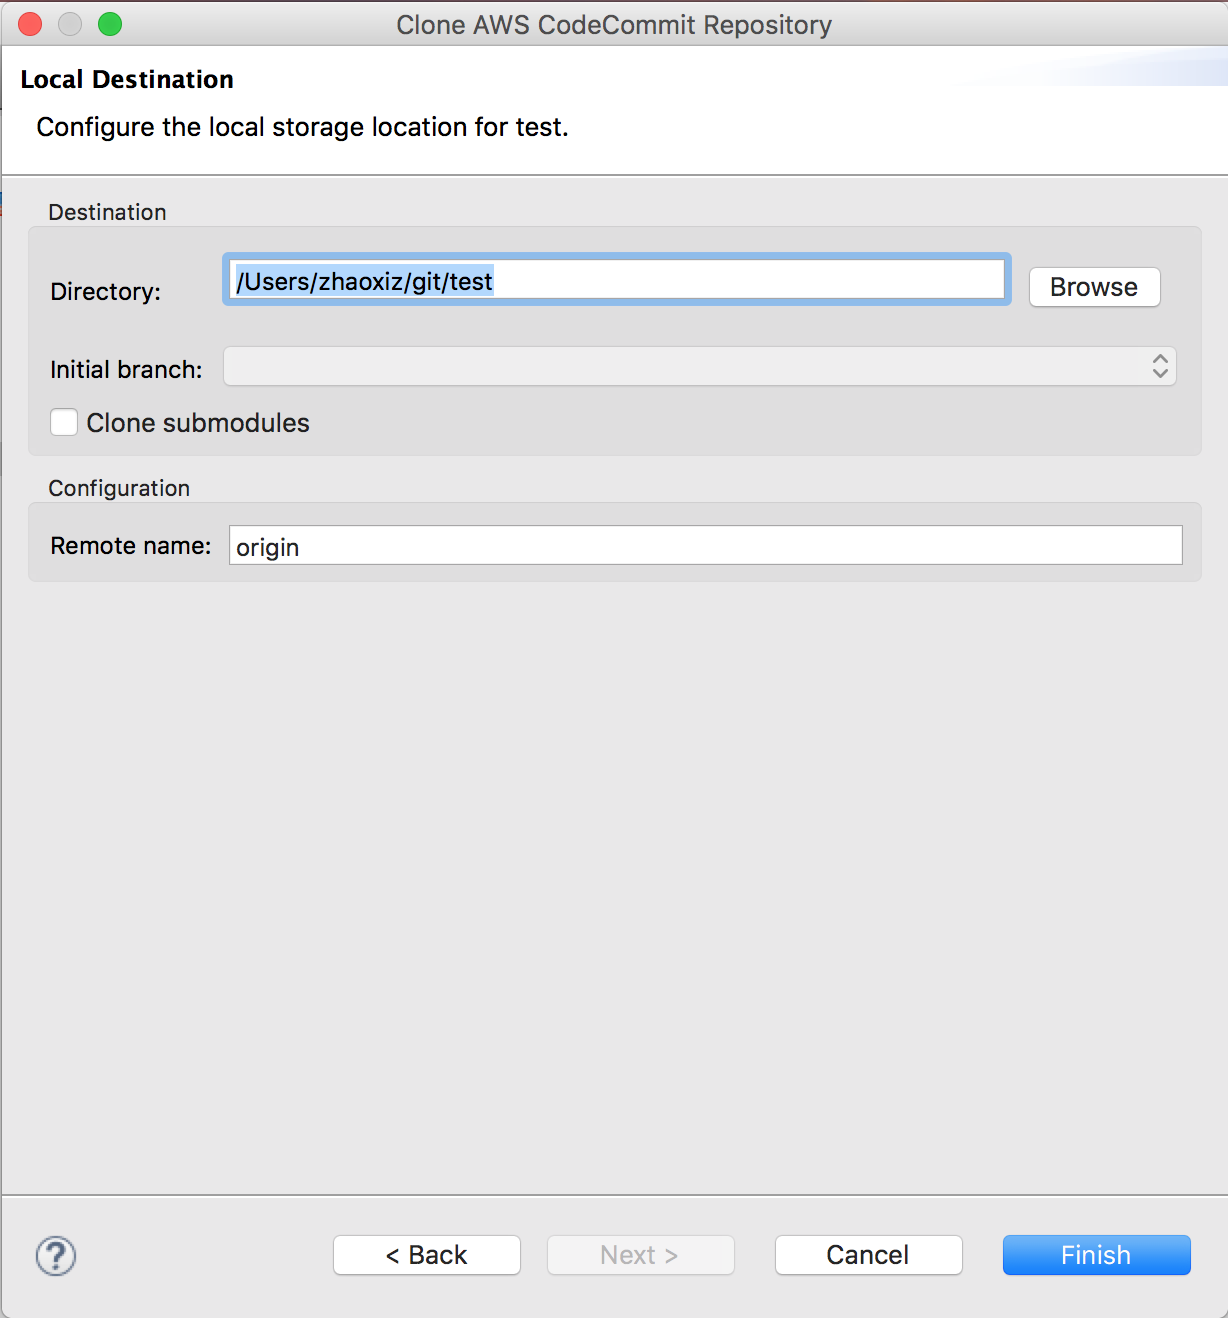Click the window title bar text
This screenshot has height=1318, width=1228.
click(x=614, y=24)
